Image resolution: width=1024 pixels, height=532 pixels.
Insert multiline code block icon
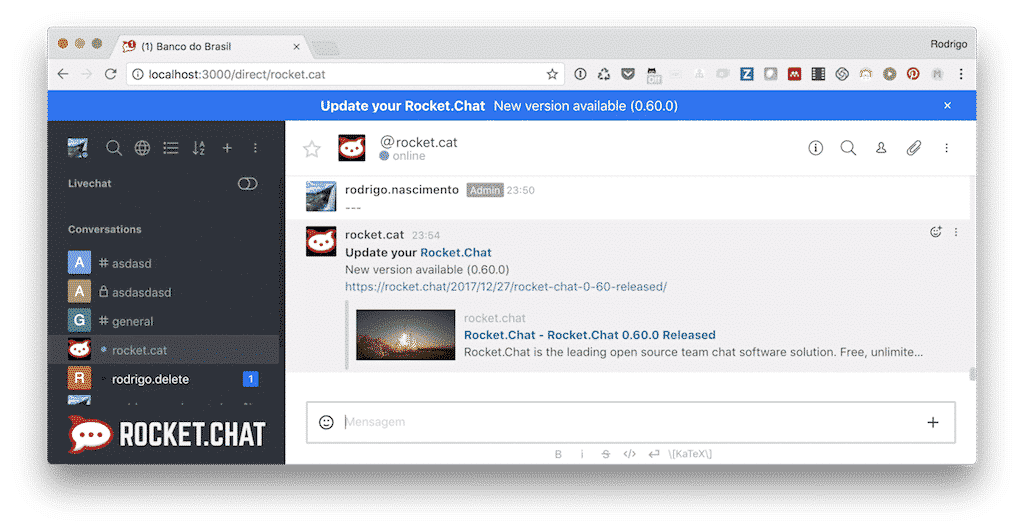coord(654,454)
